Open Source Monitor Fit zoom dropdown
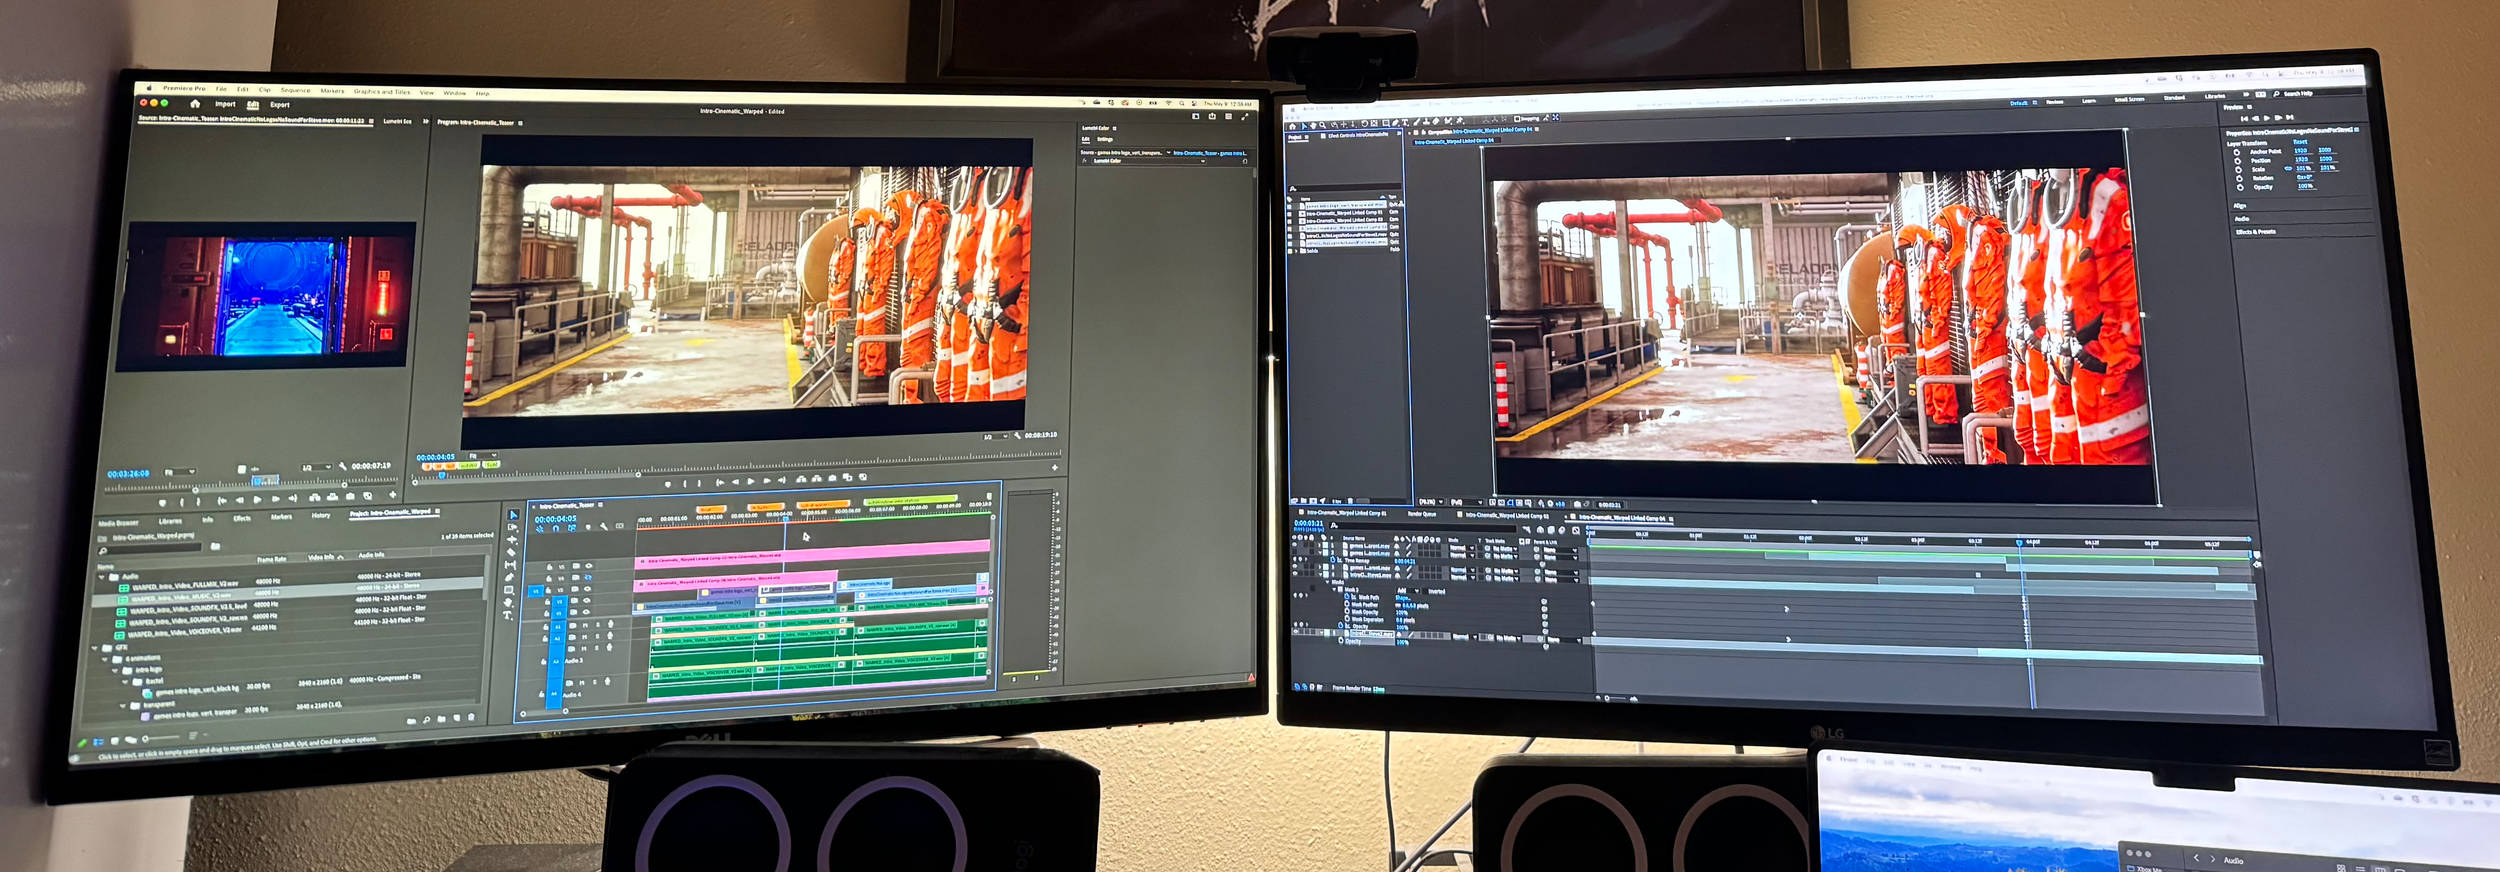2500x872 pixels. [179, 472]
